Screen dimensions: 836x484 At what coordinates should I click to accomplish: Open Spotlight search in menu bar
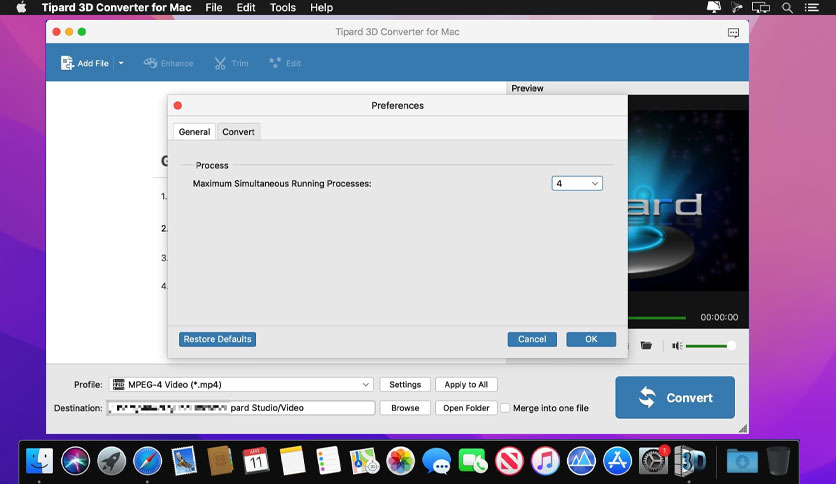point(787,7)
